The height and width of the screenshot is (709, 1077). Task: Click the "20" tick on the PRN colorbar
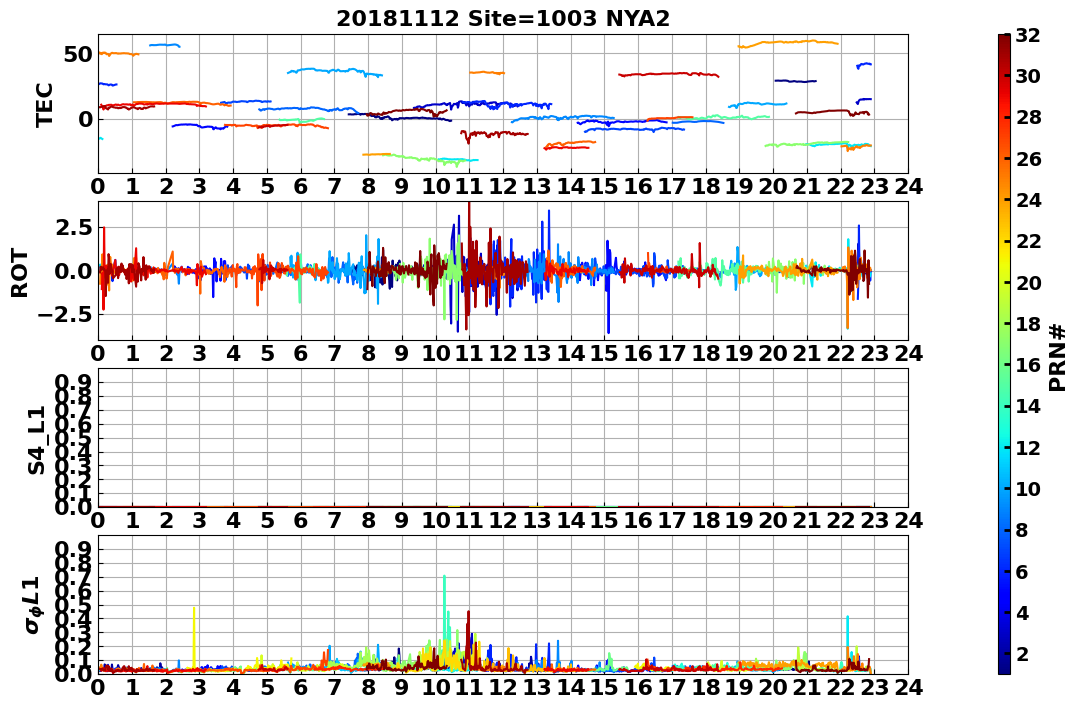point(1028,282)
